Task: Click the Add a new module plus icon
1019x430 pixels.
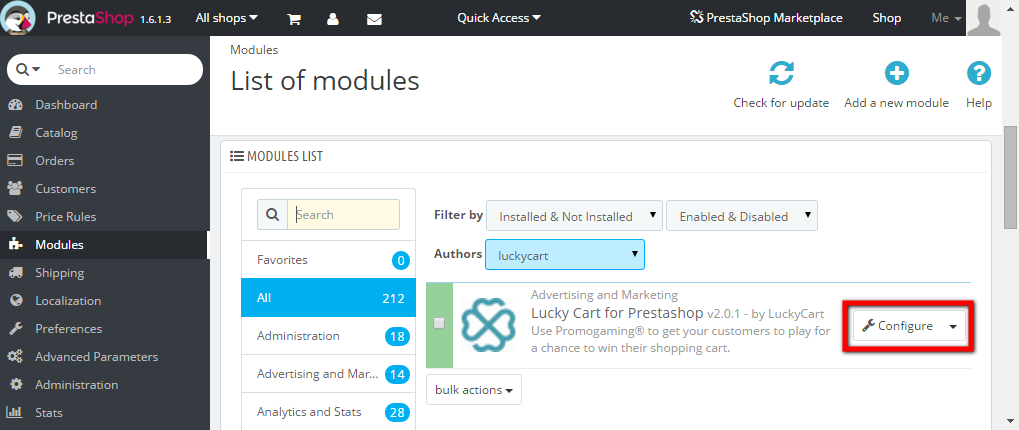Action: [x=896, y=74]
